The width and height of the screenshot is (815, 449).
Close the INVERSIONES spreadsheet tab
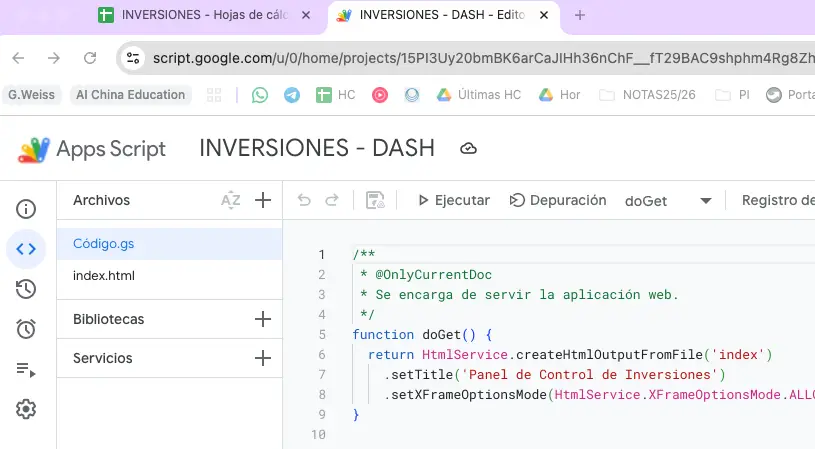click(306, 15)
